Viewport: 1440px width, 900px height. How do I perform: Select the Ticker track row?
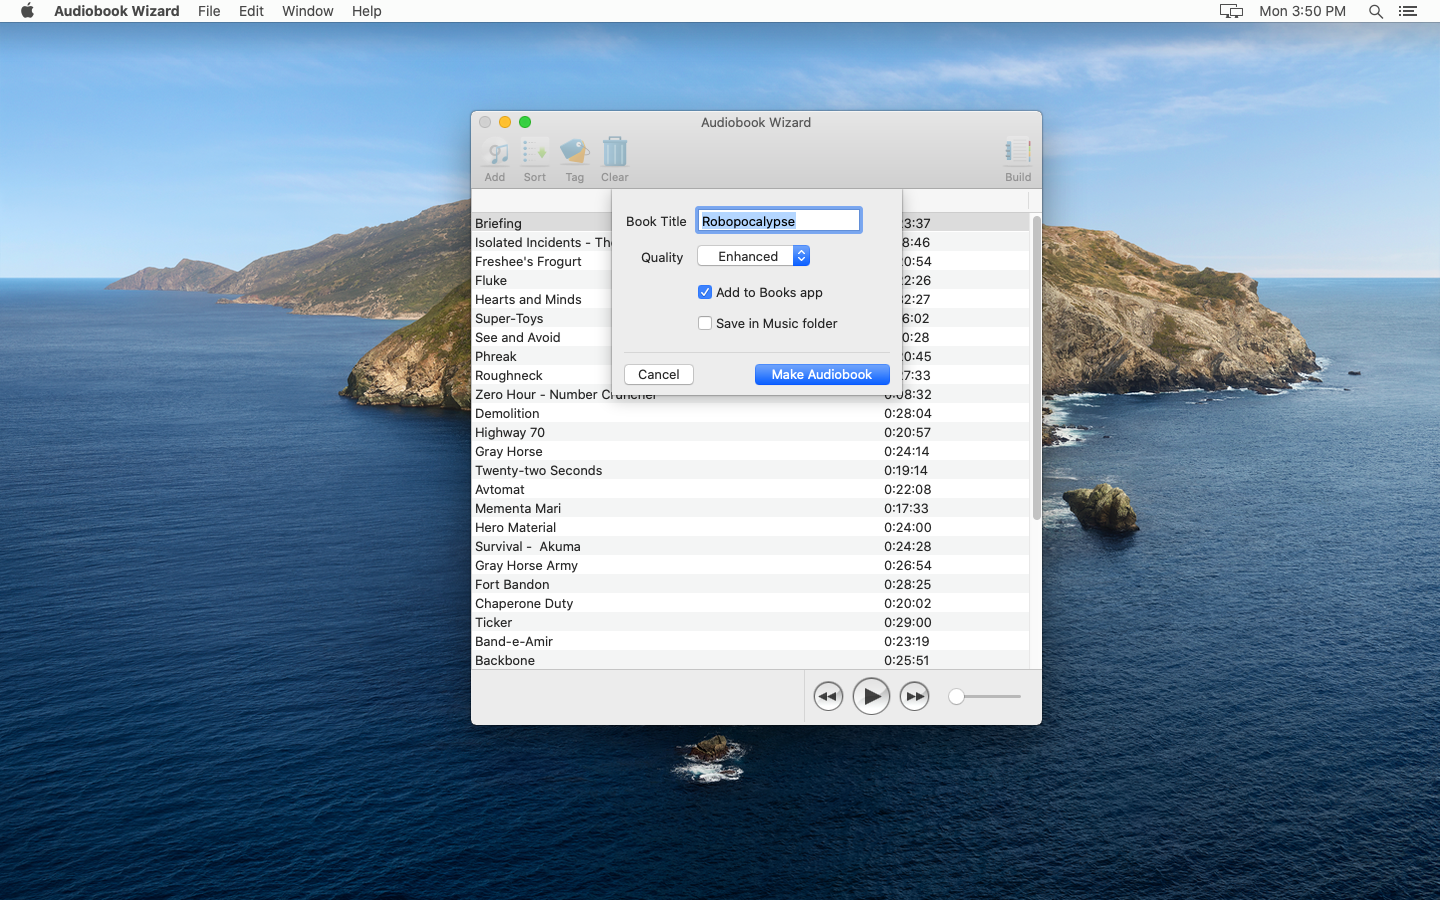[750, 622]
